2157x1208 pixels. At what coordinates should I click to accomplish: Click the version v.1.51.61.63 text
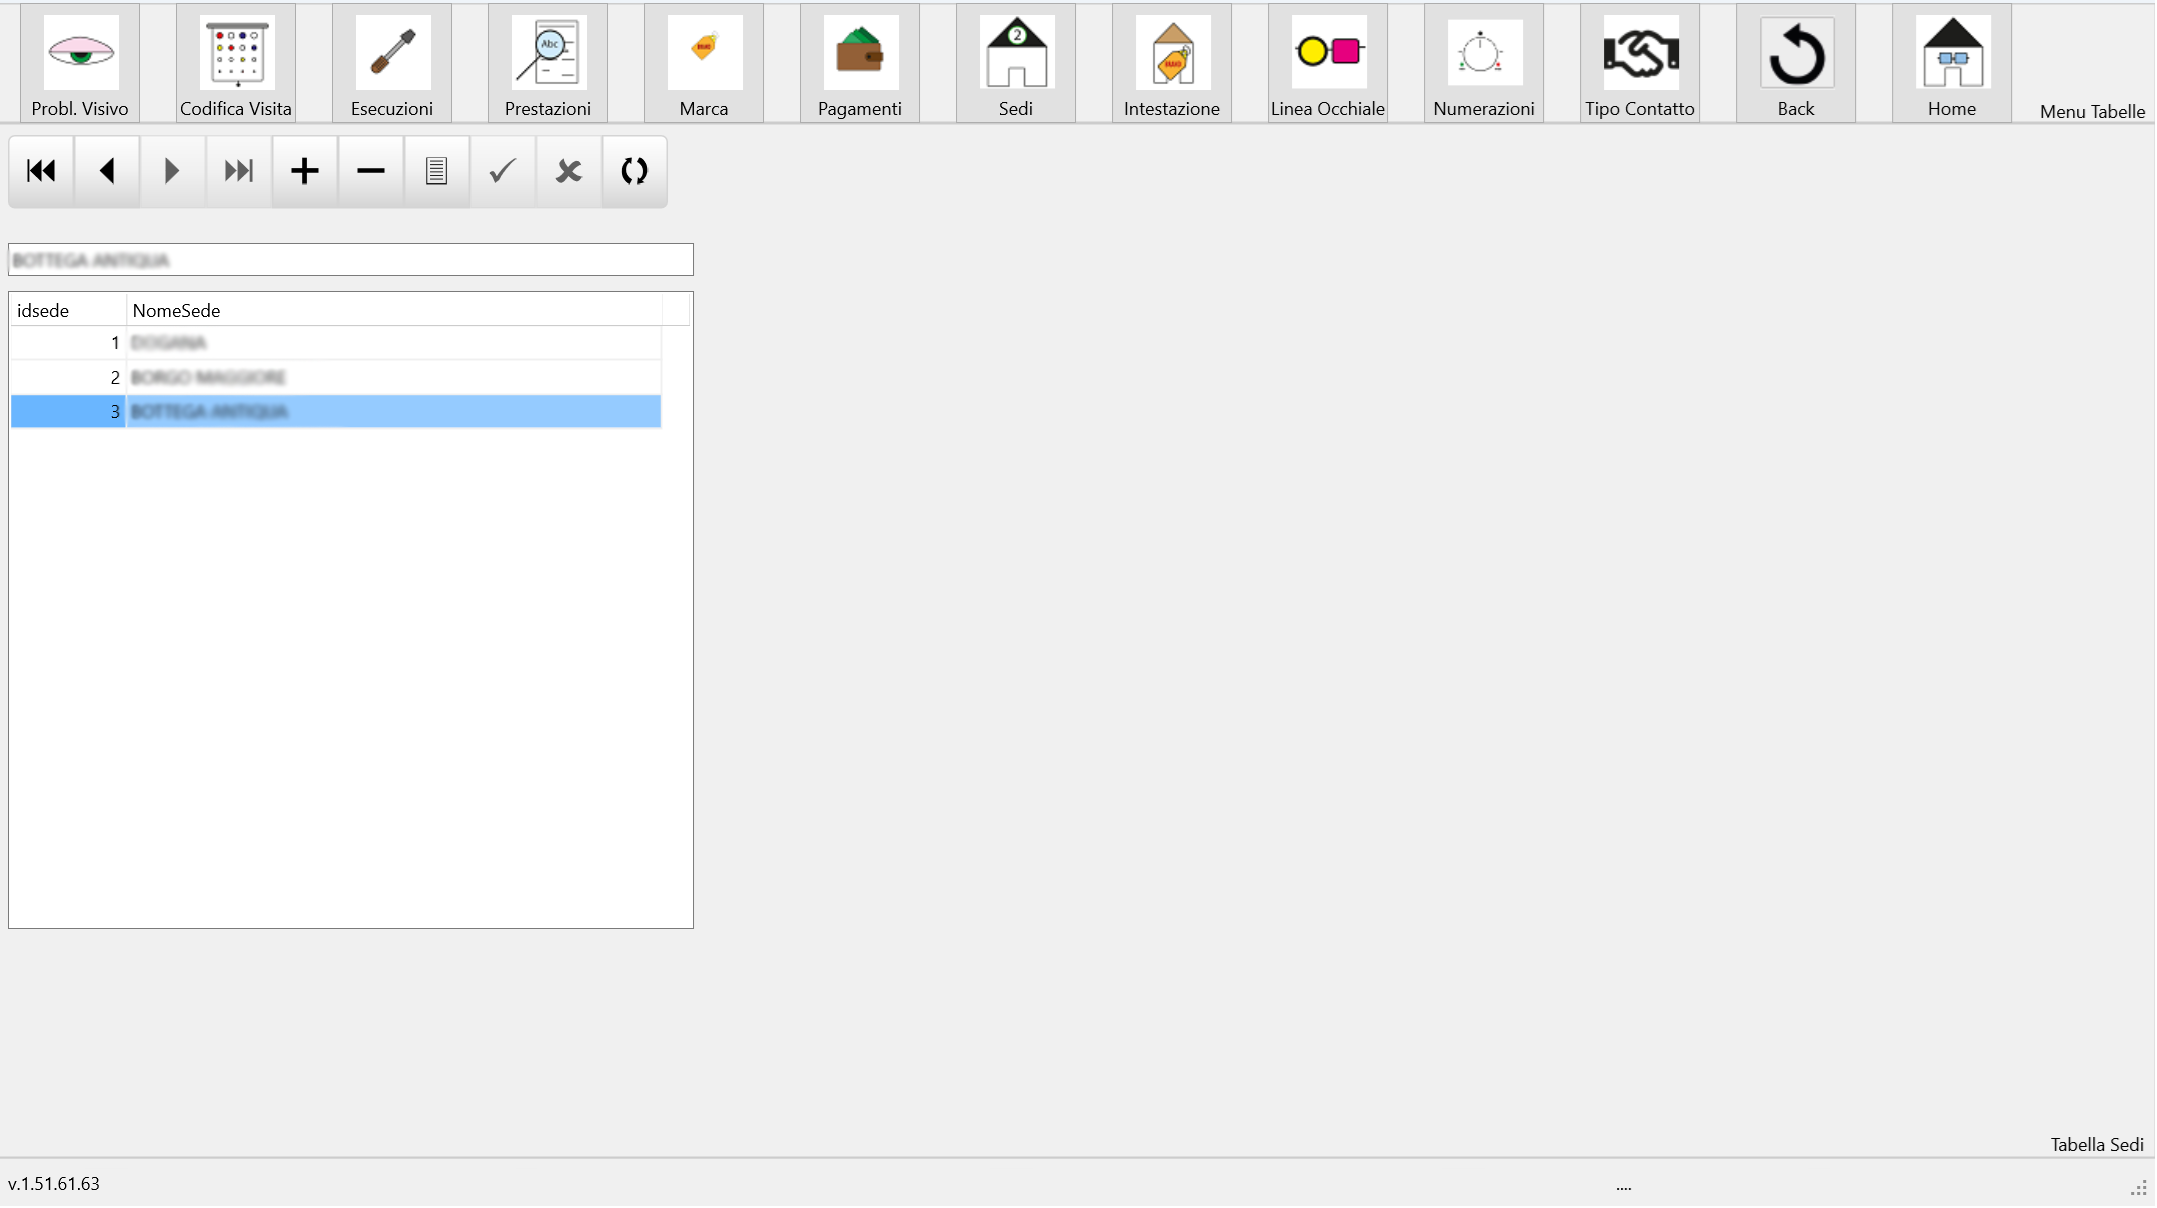coord(54,1184)
